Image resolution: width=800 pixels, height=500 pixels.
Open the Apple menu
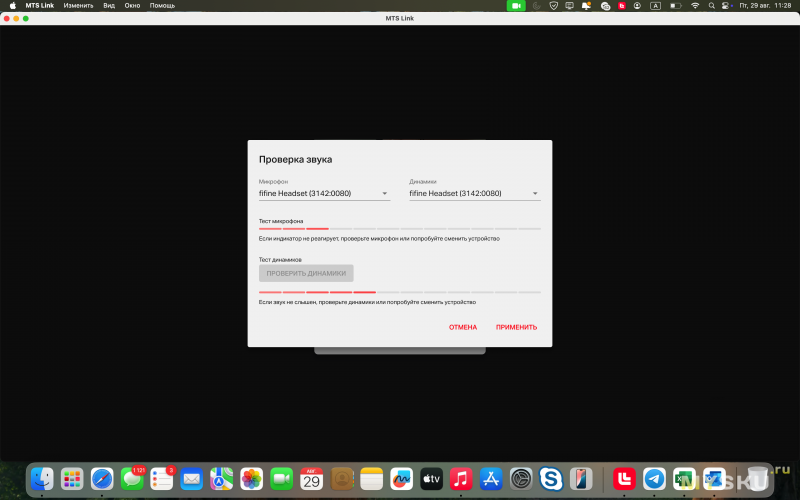point(13,6)
